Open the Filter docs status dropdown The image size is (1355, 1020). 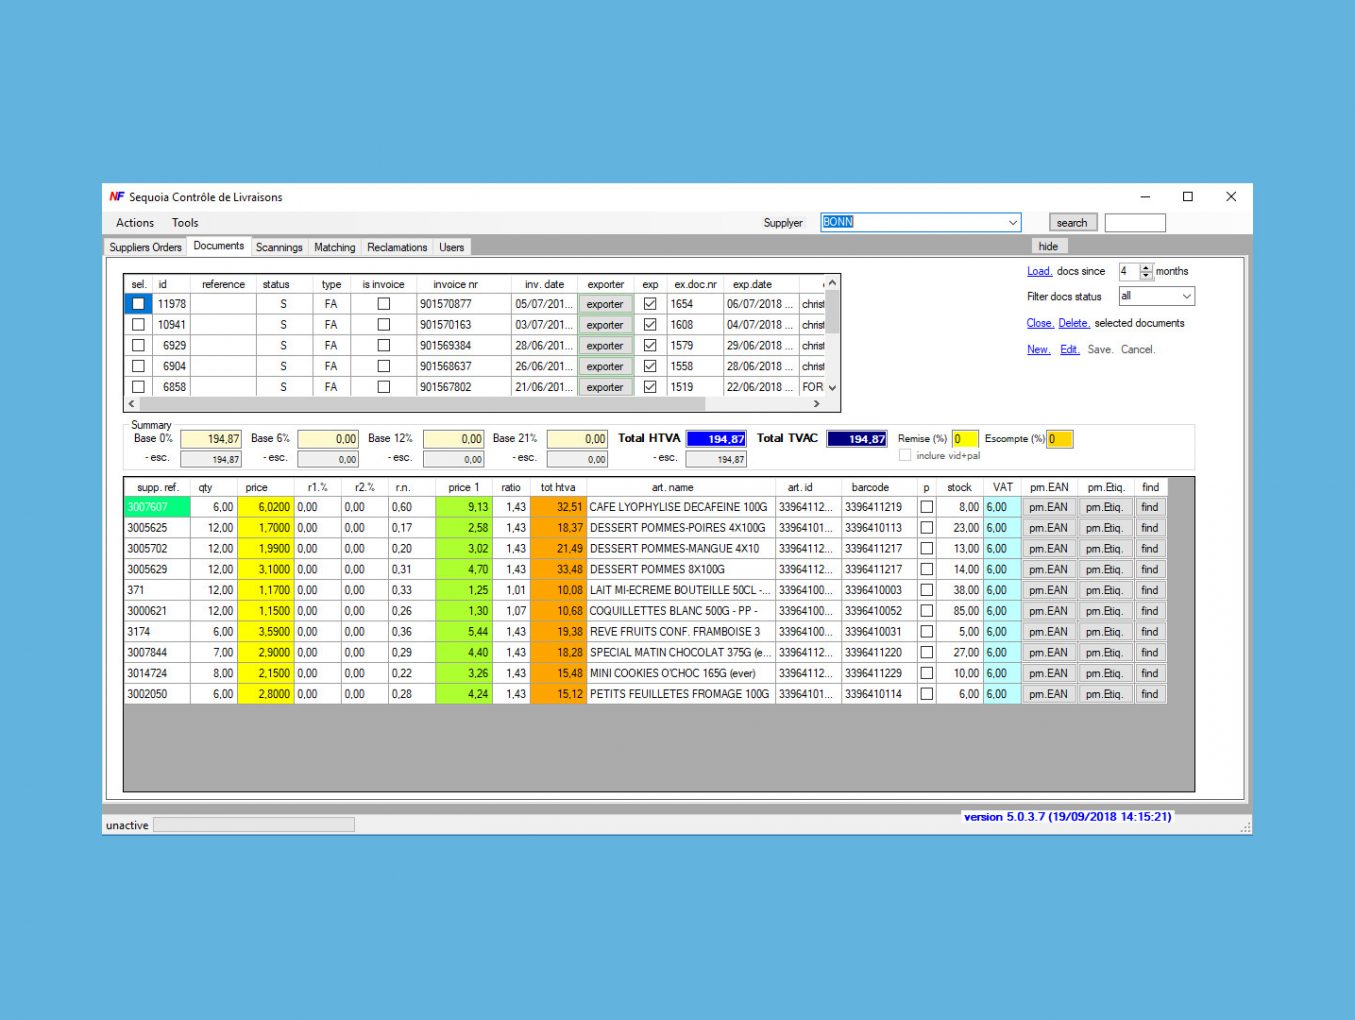[x=1186, y=296]
